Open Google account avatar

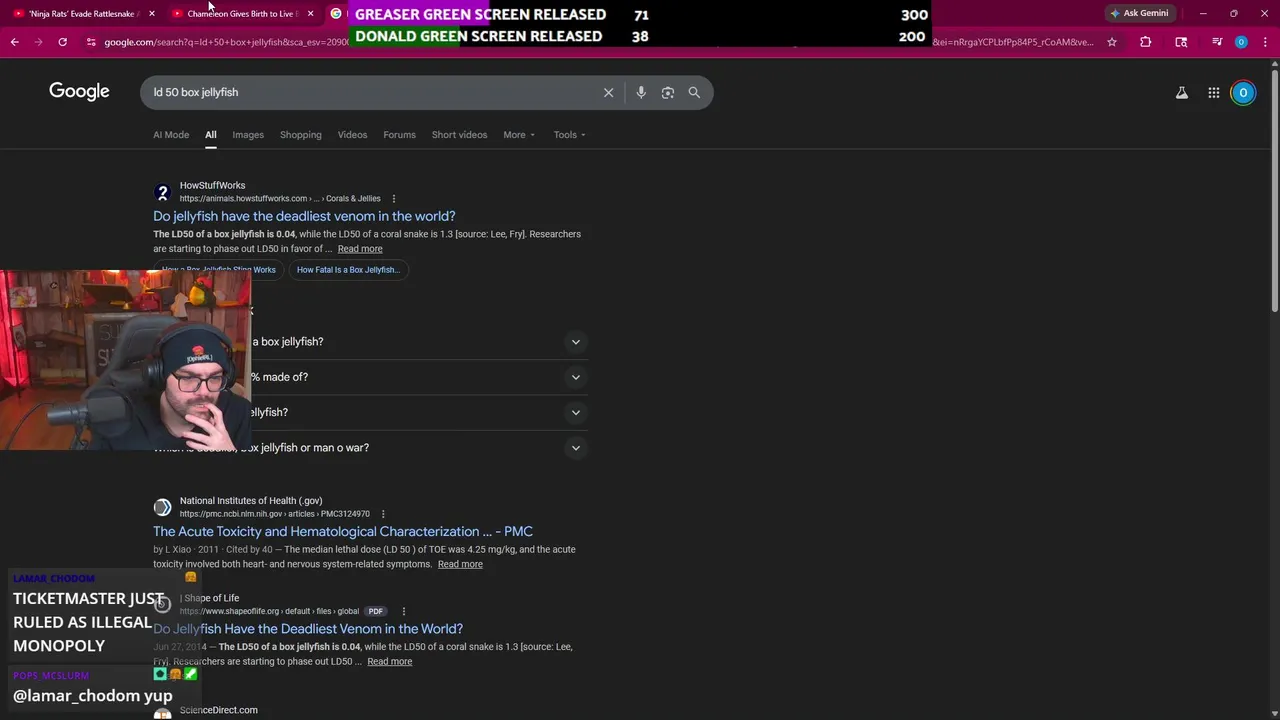click(1243, 92)
